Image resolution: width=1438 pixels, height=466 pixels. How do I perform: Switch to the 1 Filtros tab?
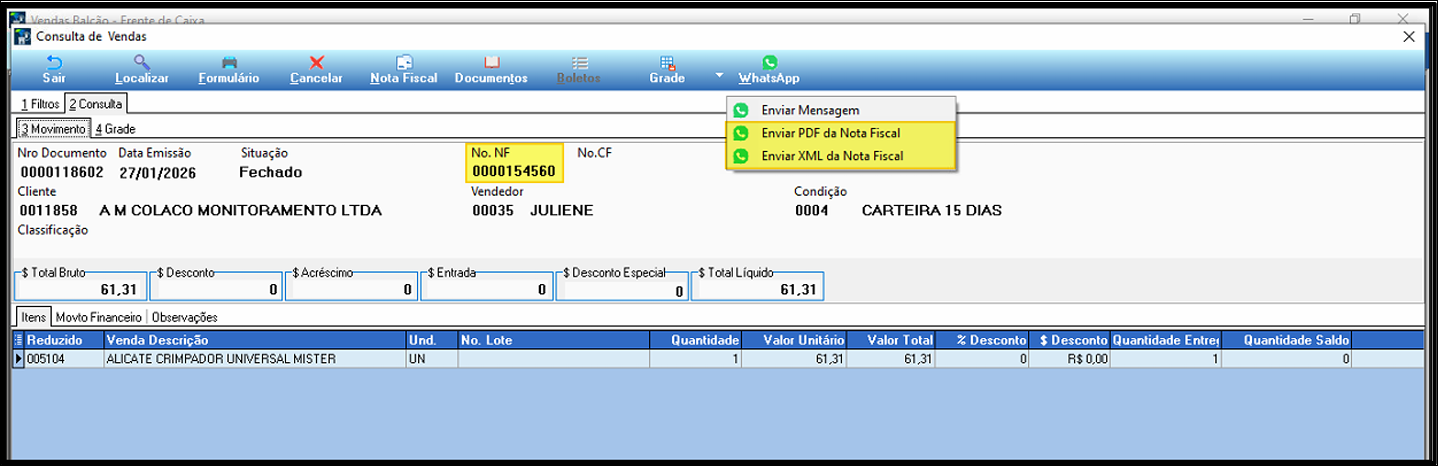(x=40, y=103)
